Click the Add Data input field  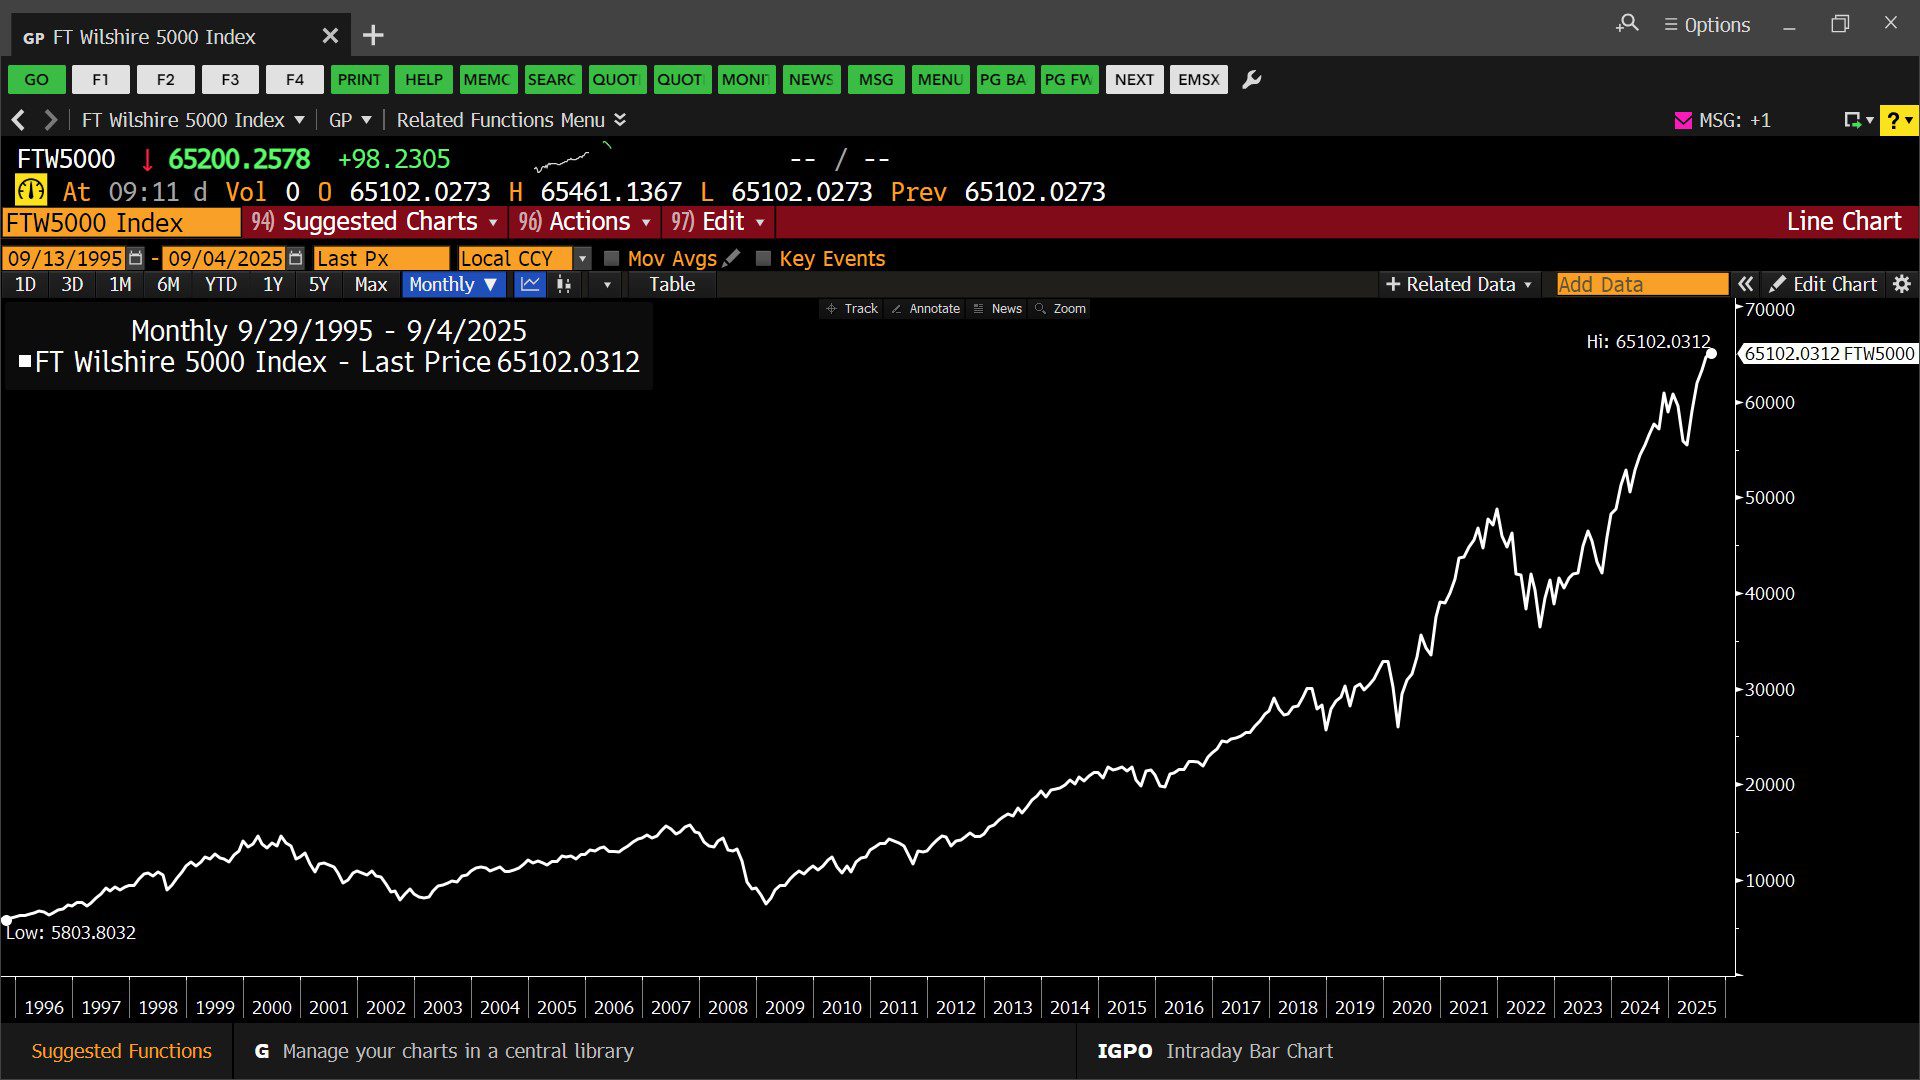pos(1641,284)
